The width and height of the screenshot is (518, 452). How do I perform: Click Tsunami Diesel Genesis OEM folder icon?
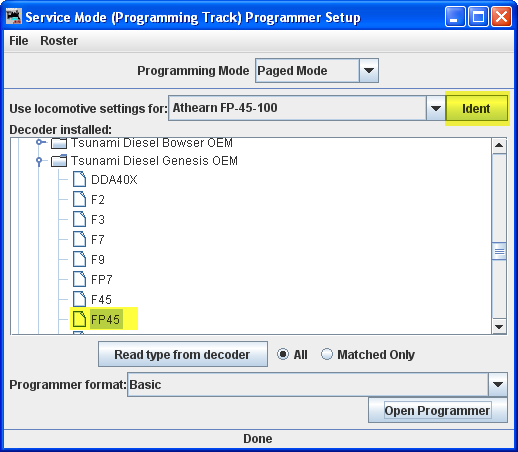[x=59, y=161]
